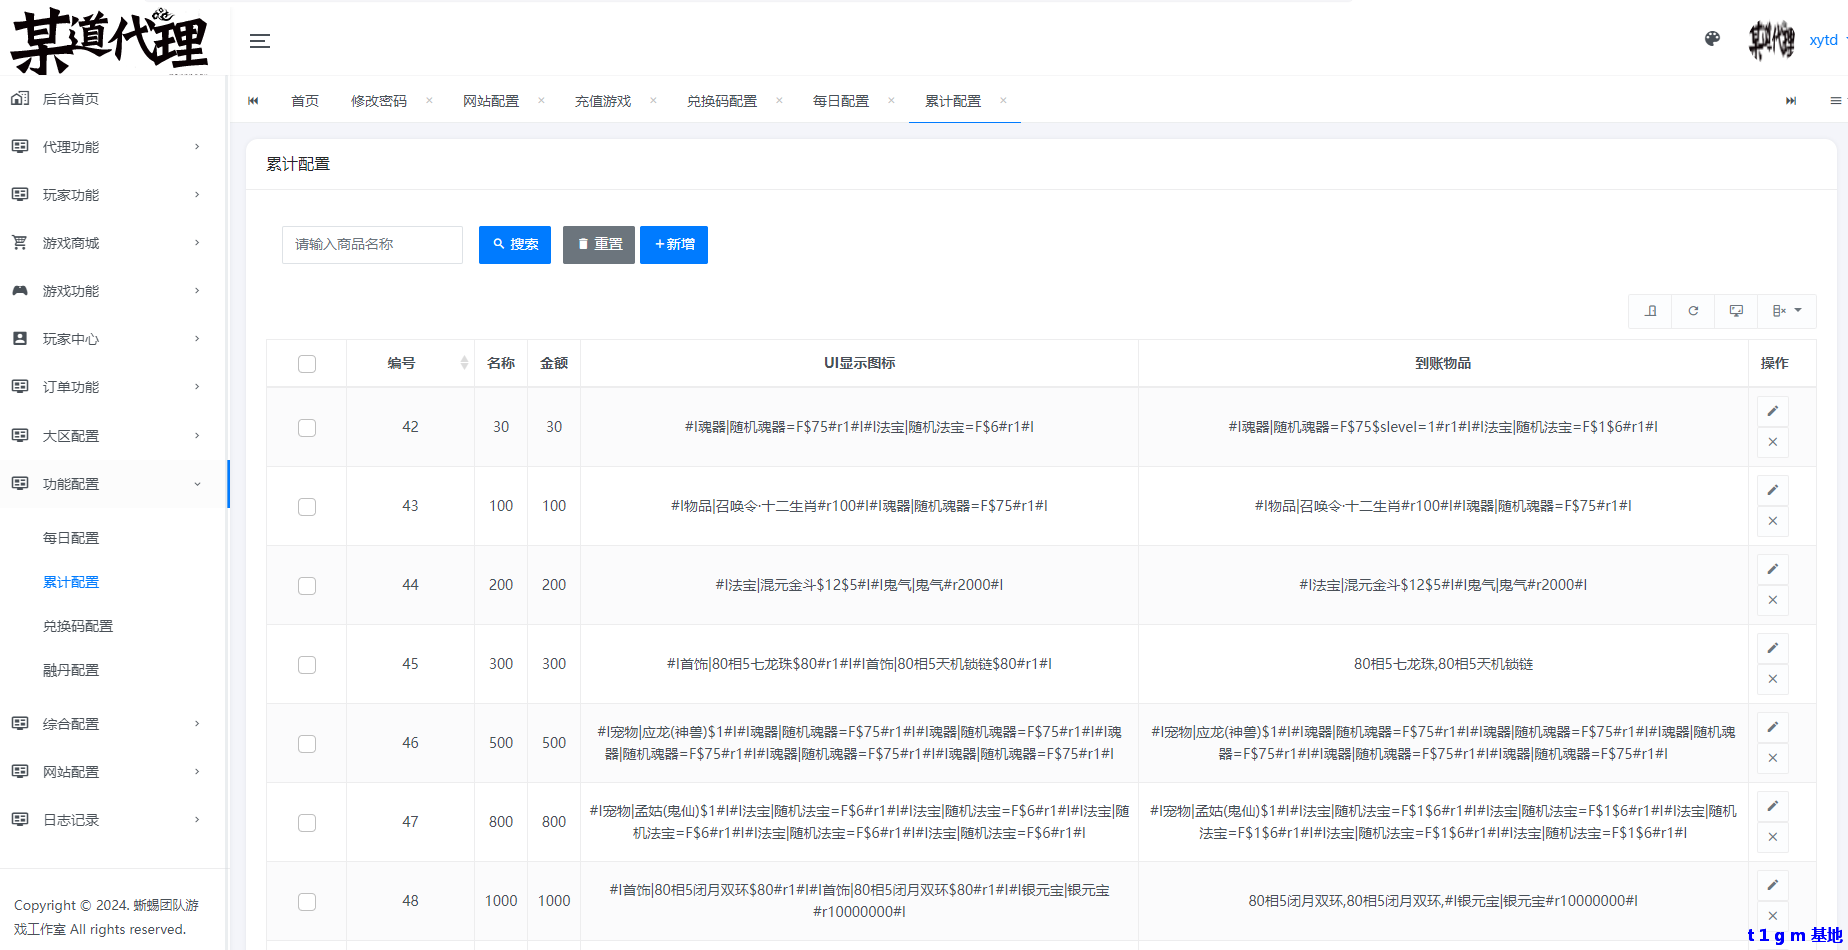The image size is (1848, 950).
Task: Toggle the select-all checkbox in table header
Action: [307, 364]
